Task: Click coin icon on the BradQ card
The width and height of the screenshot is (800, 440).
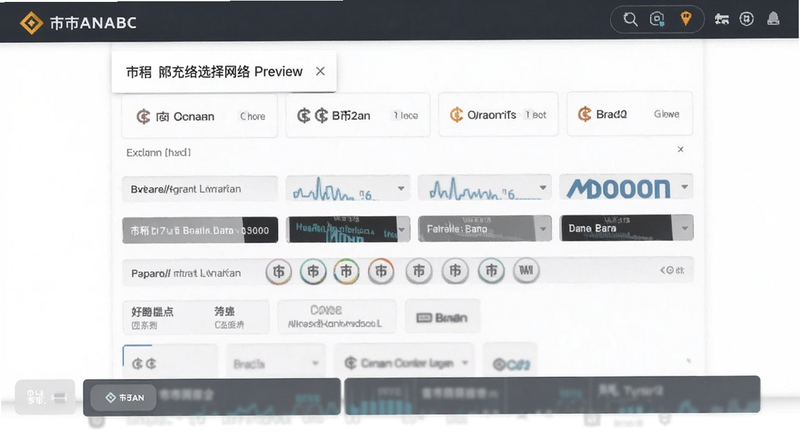Action: pos(584,114)
